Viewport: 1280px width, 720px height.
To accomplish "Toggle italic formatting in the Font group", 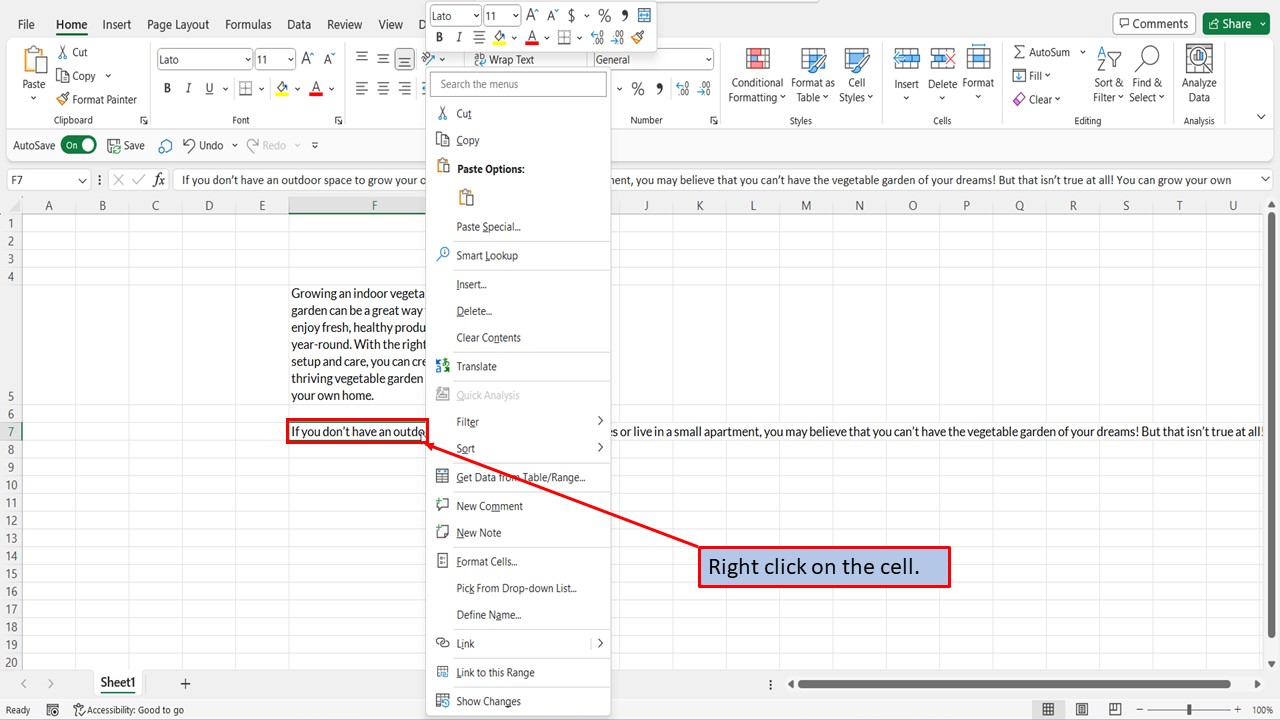I will click(x=189, y=88).
